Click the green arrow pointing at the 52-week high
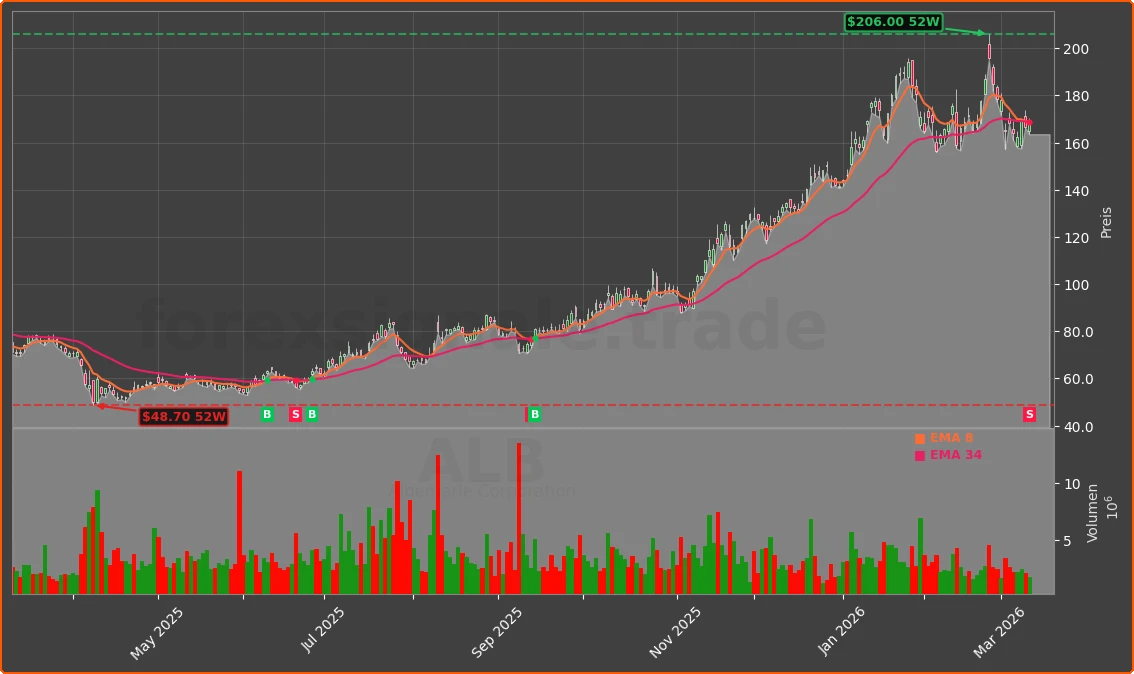 [975, 33]
